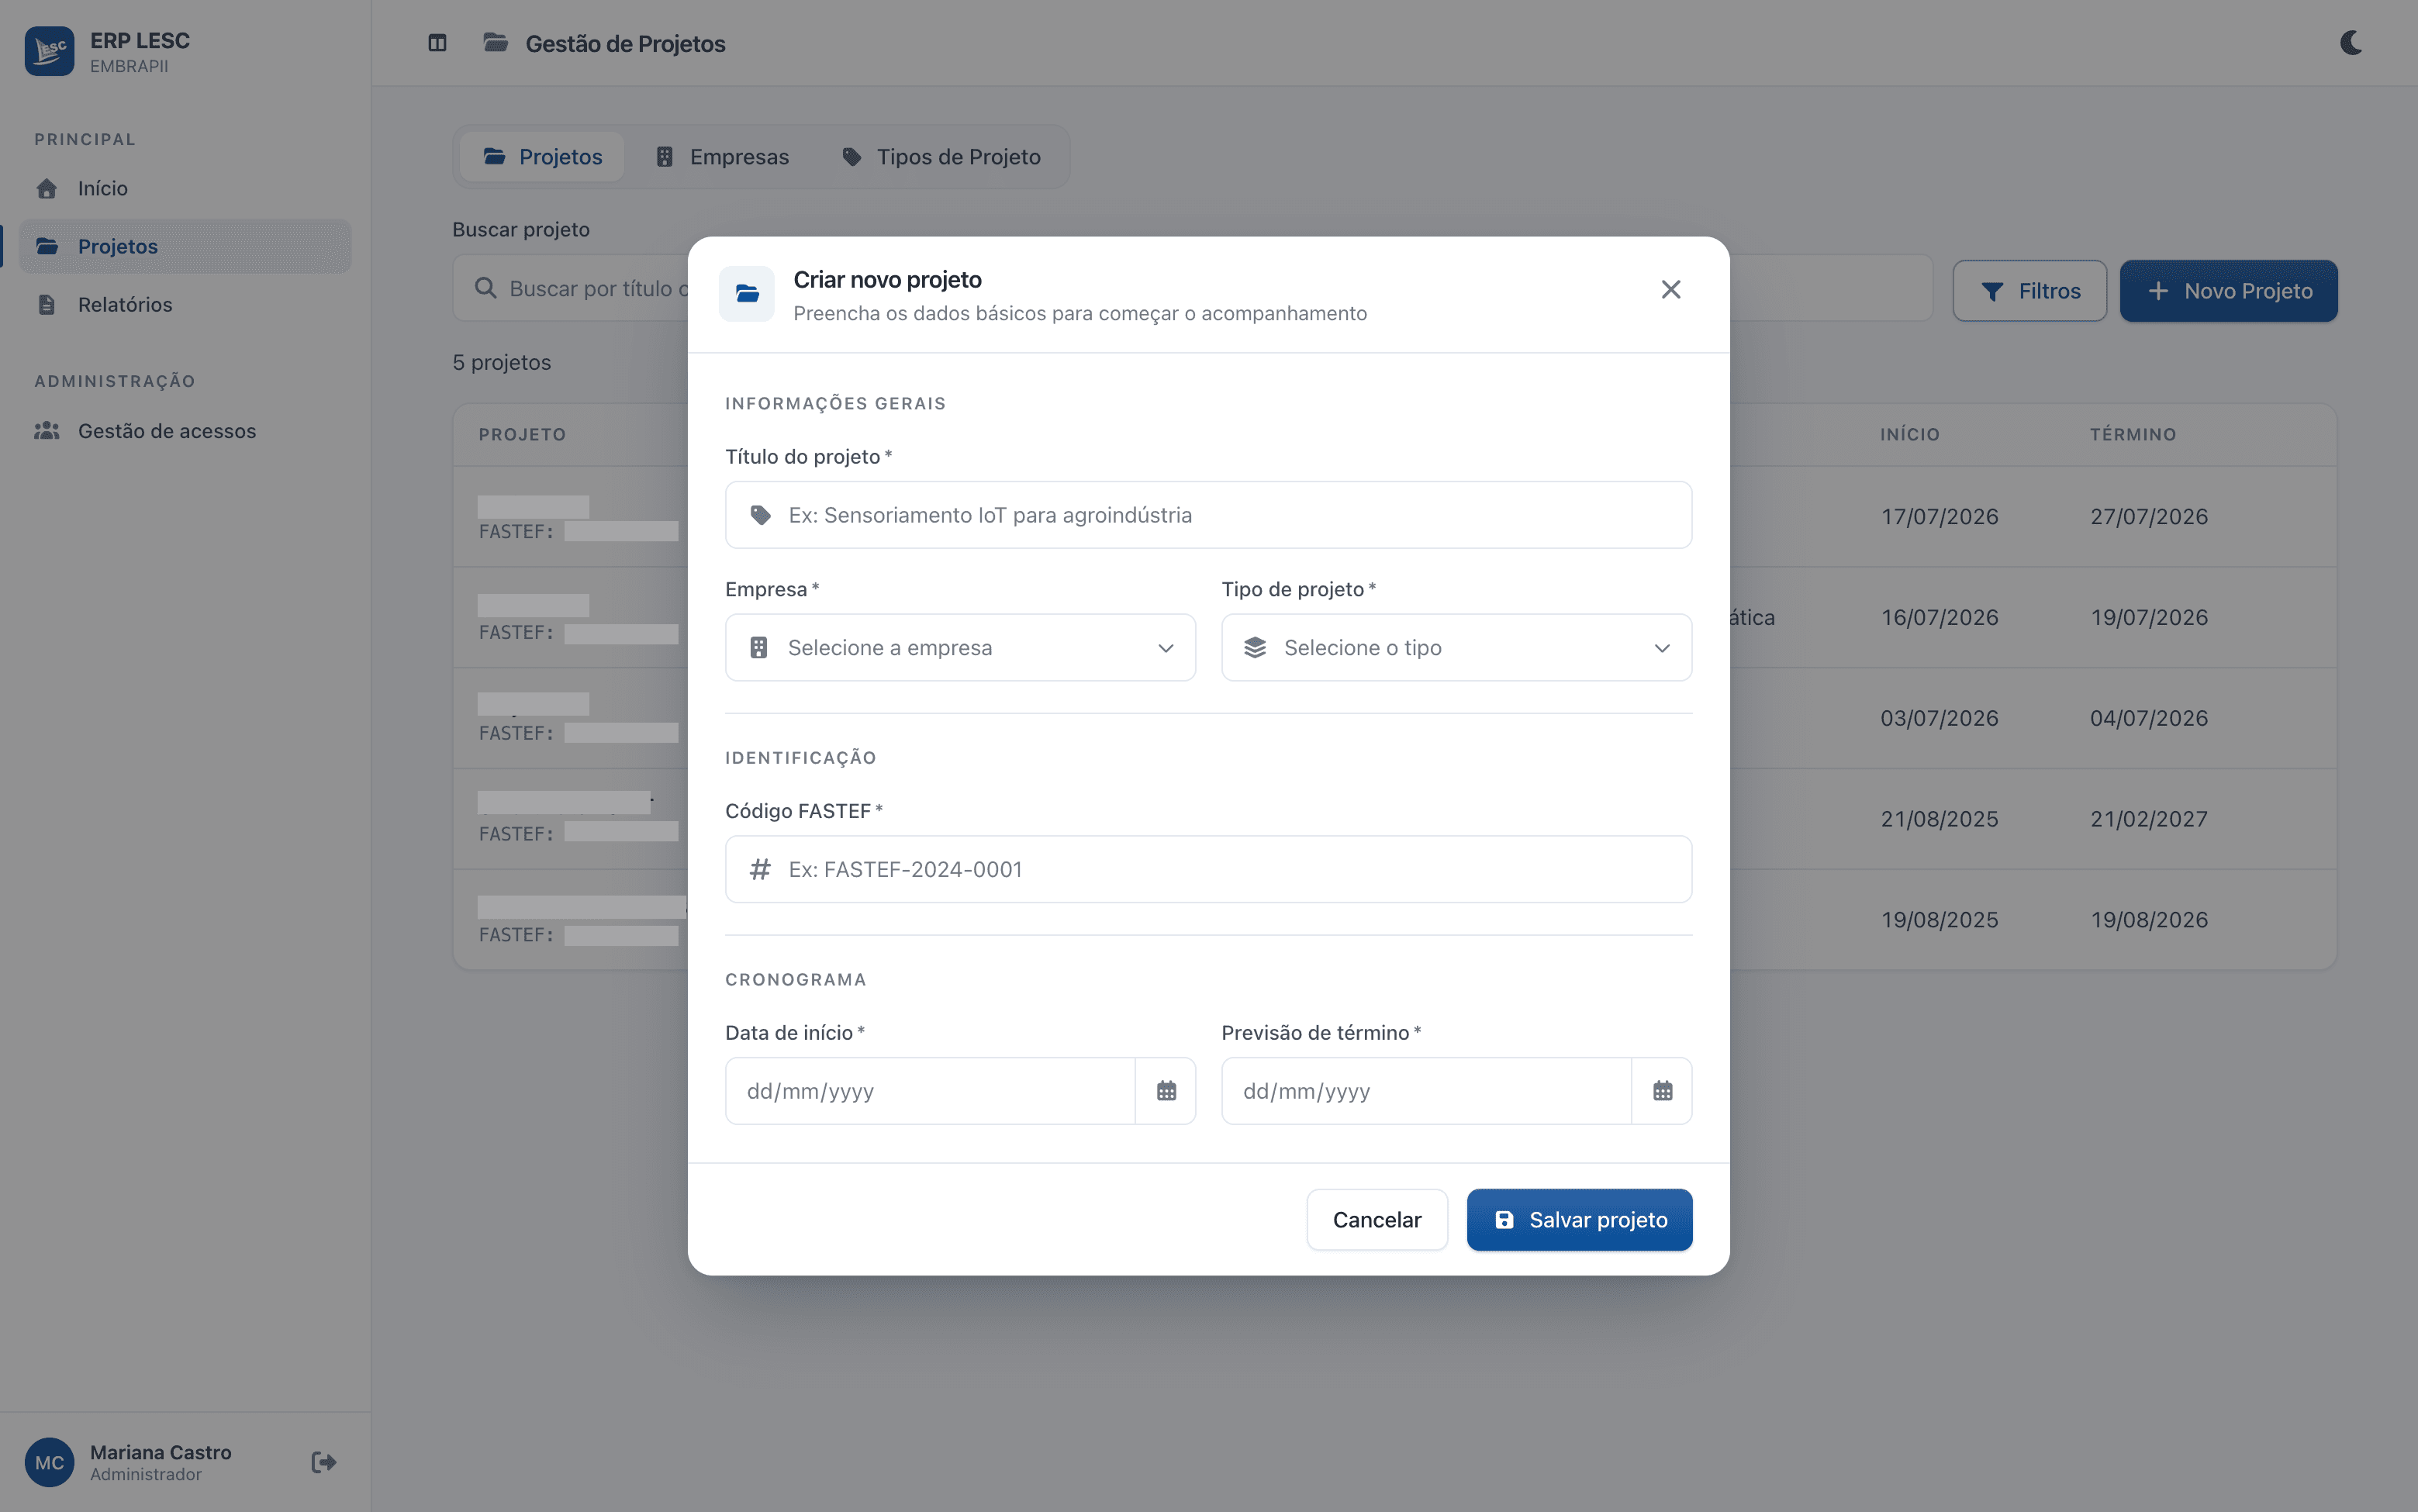Focus the Código FASTEF input field

coord(1208,869)
